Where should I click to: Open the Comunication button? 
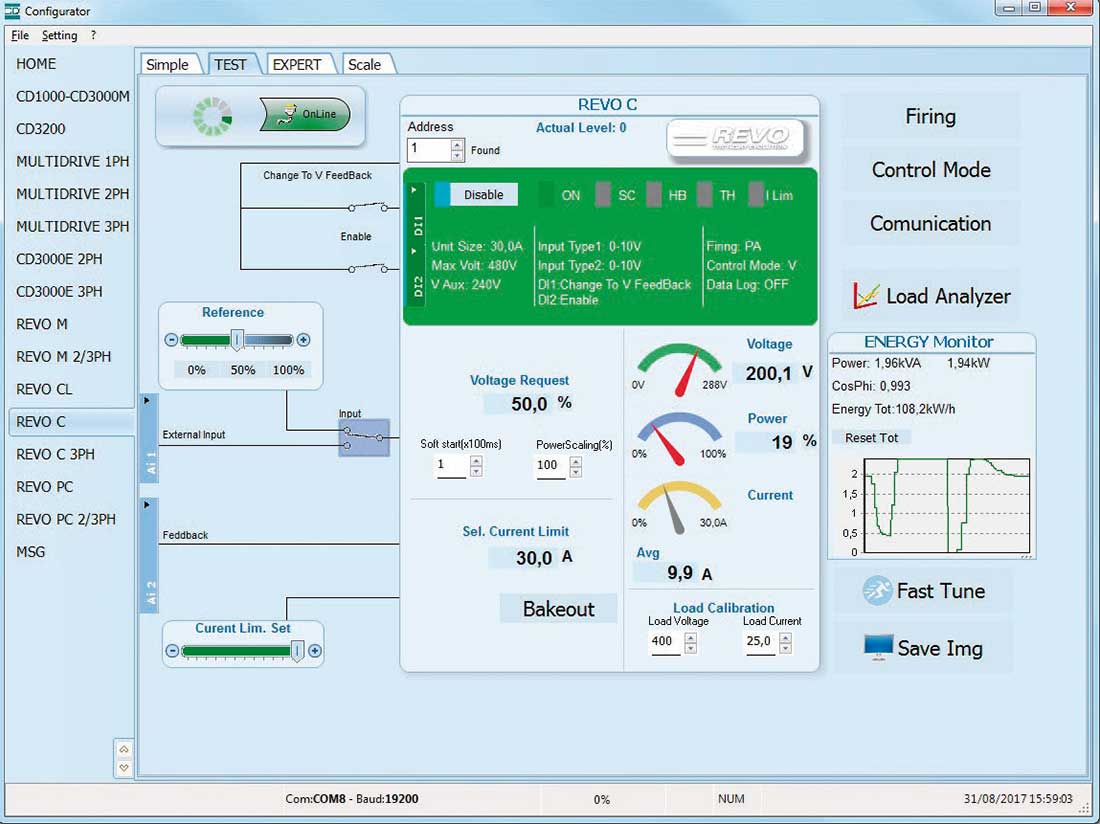click(930, 223)
